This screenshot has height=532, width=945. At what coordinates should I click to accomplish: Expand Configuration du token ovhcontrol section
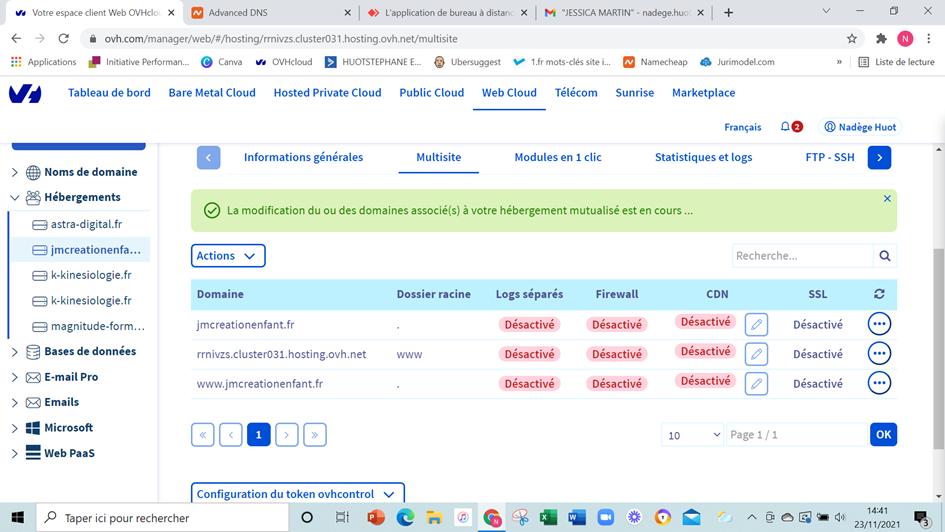click(x=297, y=494)
